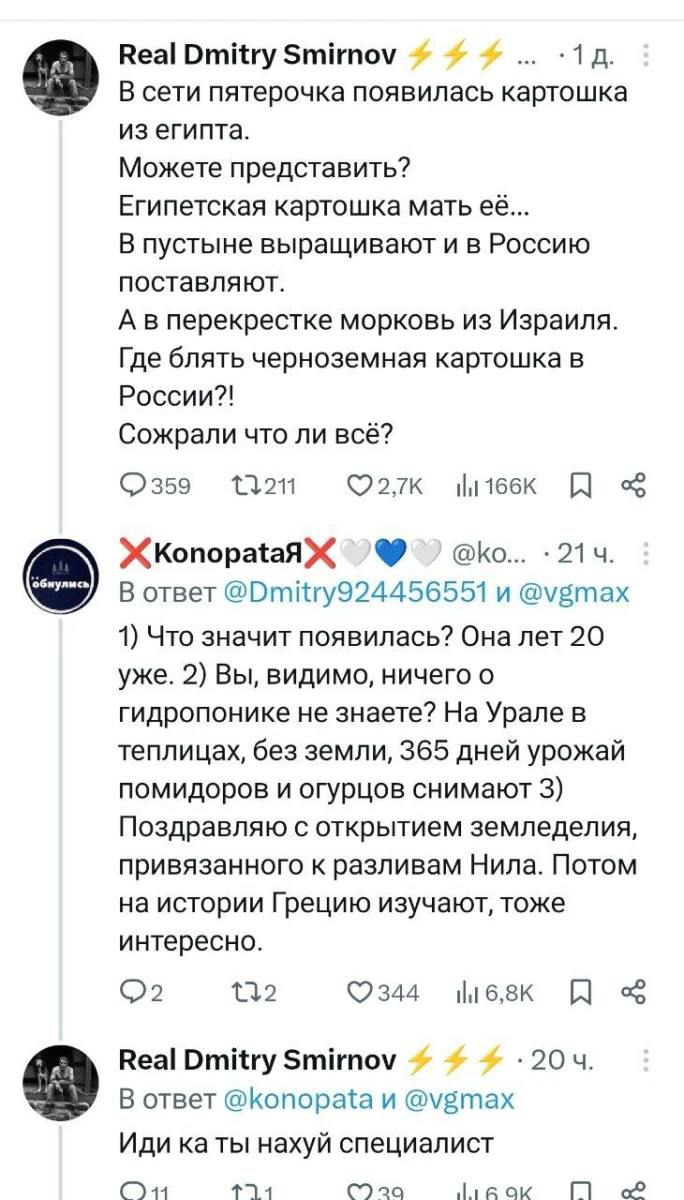Image resolution: width=684 pixels, height=1200 pixels.
Task: Bookmark the first Dmitry Smirnov tweet
Action: pyautogui.click(x=579, y=486)
